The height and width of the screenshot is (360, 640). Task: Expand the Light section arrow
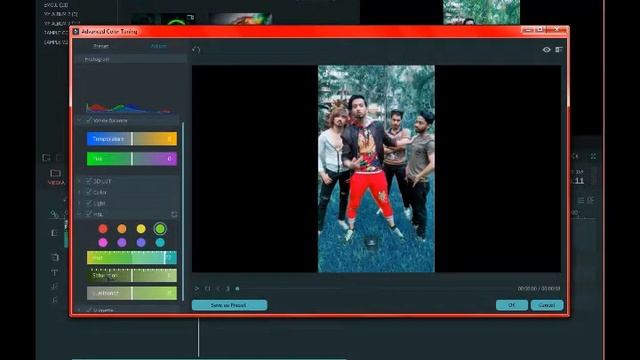coord(80,203)
